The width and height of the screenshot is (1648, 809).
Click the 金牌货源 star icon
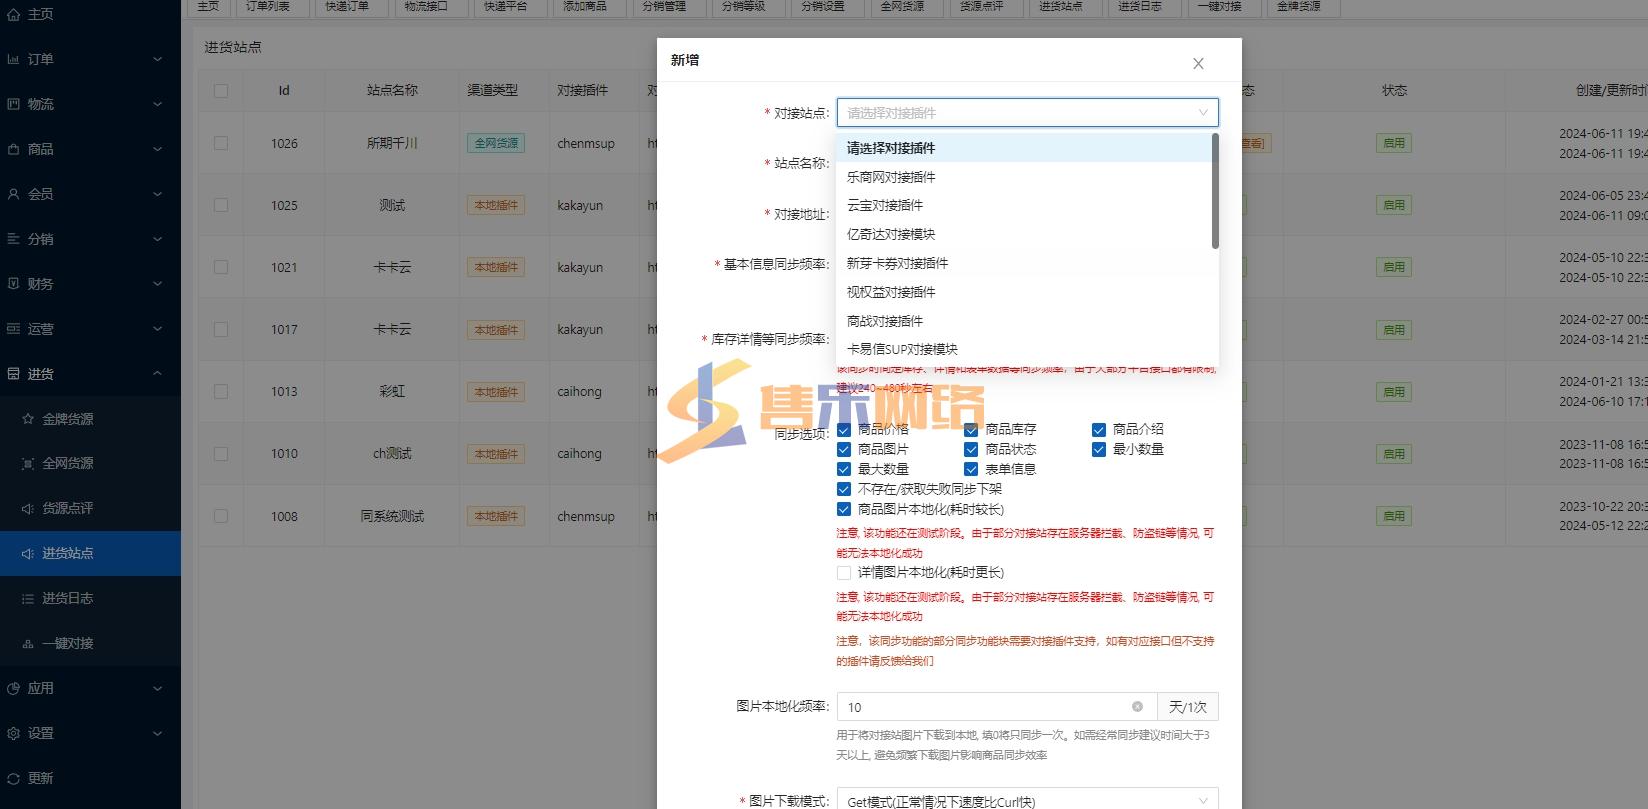[28, 419]
